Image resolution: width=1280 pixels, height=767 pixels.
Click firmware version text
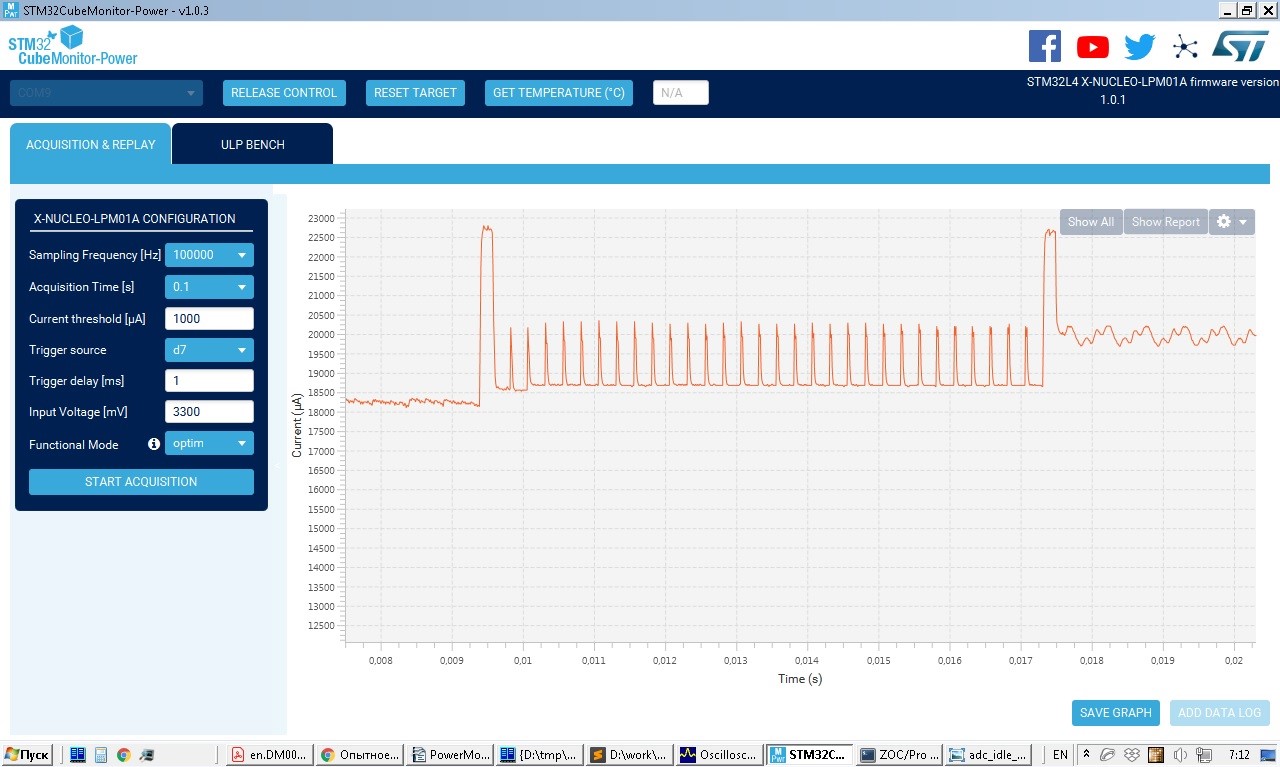point(1152,91)
